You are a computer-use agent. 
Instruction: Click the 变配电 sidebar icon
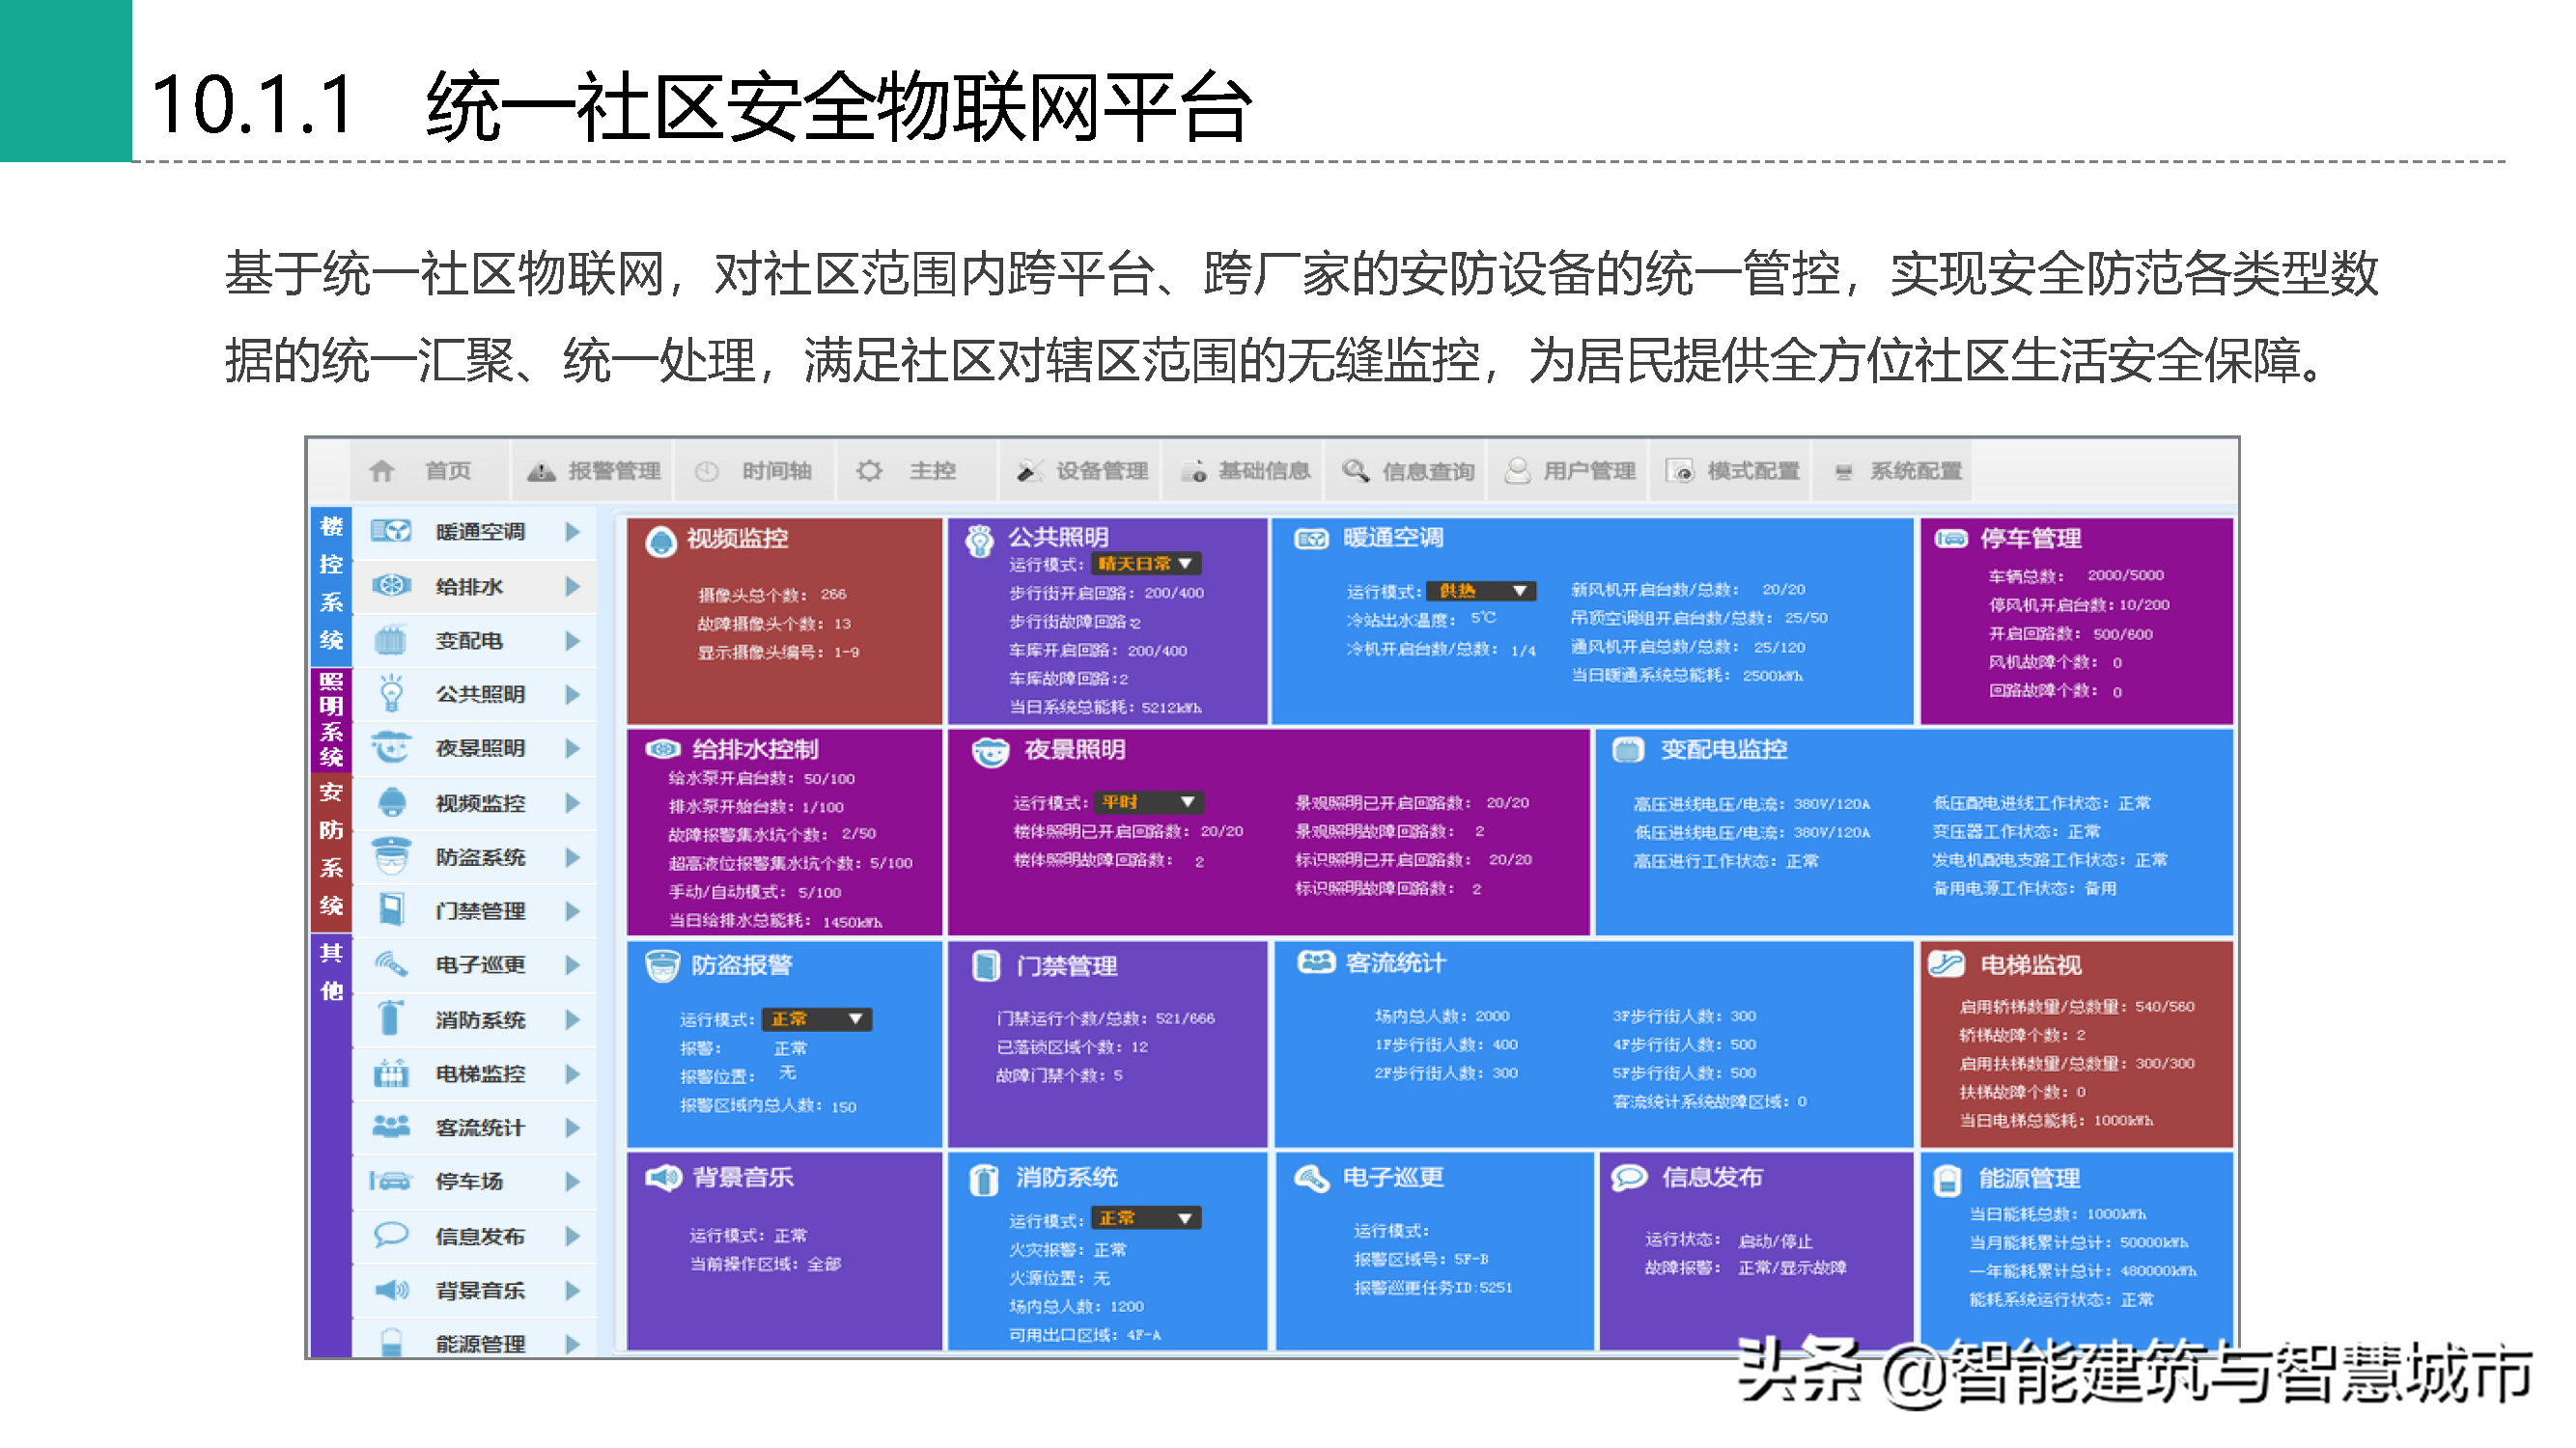391,639
